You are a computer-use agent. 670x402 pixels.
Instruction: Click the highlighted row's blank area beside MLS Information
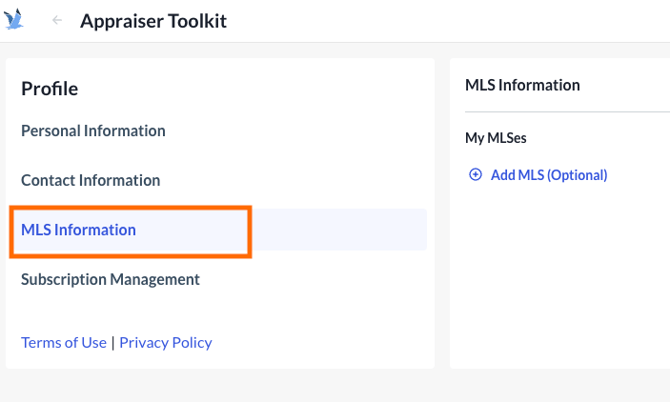pos(340,230)
